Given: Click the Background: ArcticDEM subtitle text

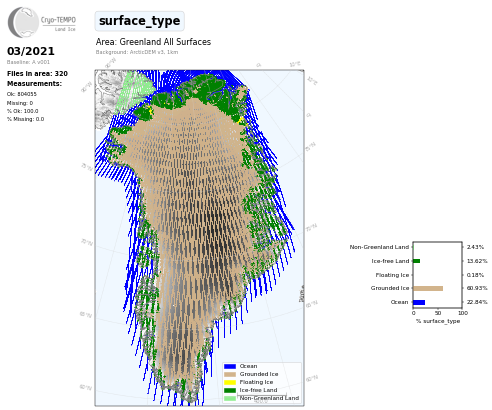Looking at the screenshot, I should click(137, 52).
